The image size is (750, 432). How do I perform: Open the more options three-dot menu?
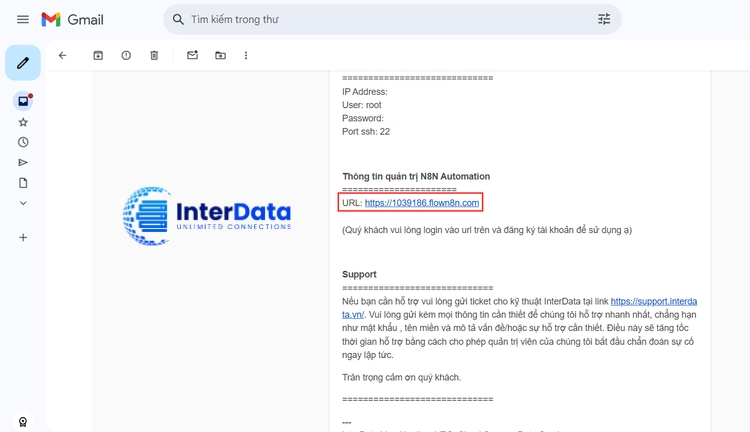click(246, 55)
